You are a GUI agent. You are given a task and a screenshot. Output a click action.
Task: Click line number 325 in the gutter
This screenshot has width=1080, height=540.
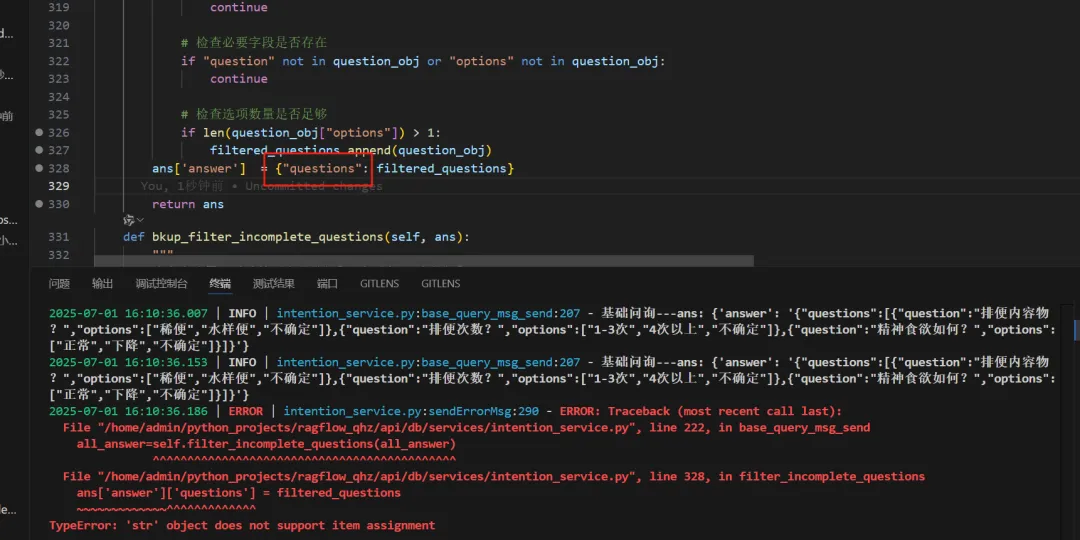click(x=59, y=114)
